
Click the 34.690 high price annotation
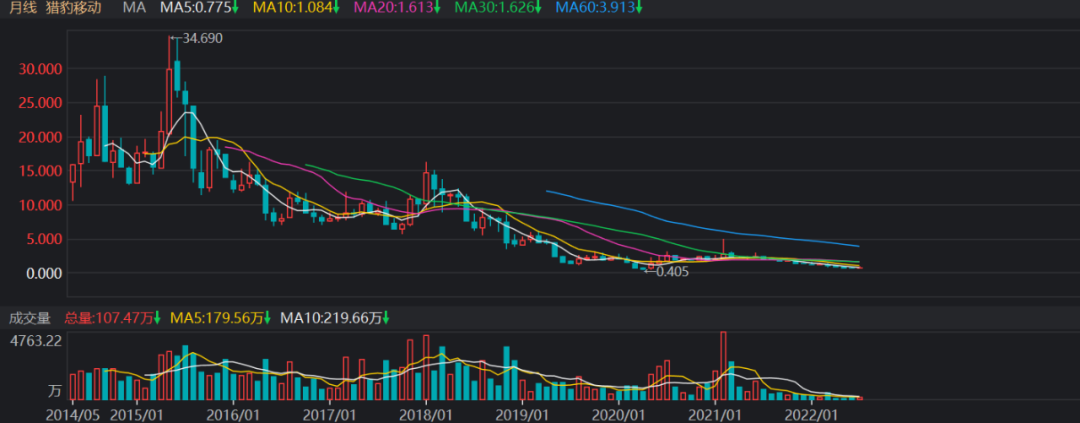(x=202, y=39)
